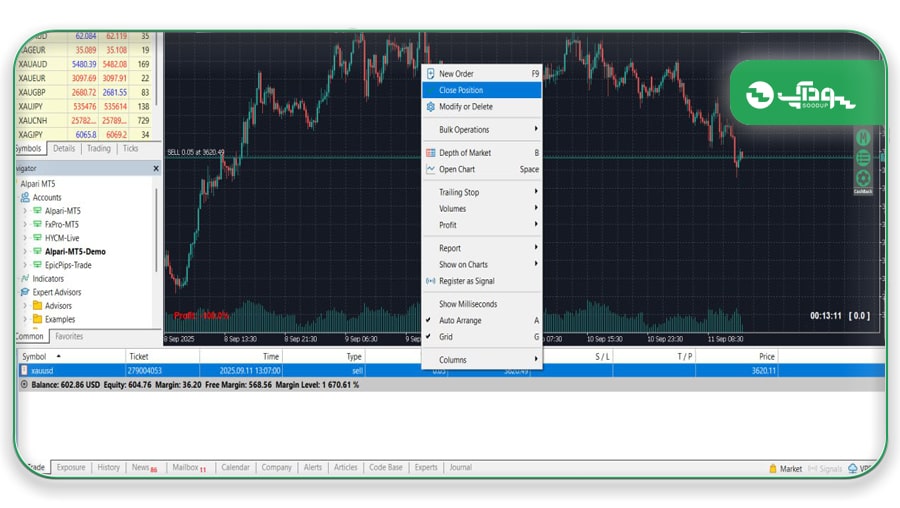The width and height of the screenshot is (900, 508).
Task: Open the History tab
Action: coord(108,468)
